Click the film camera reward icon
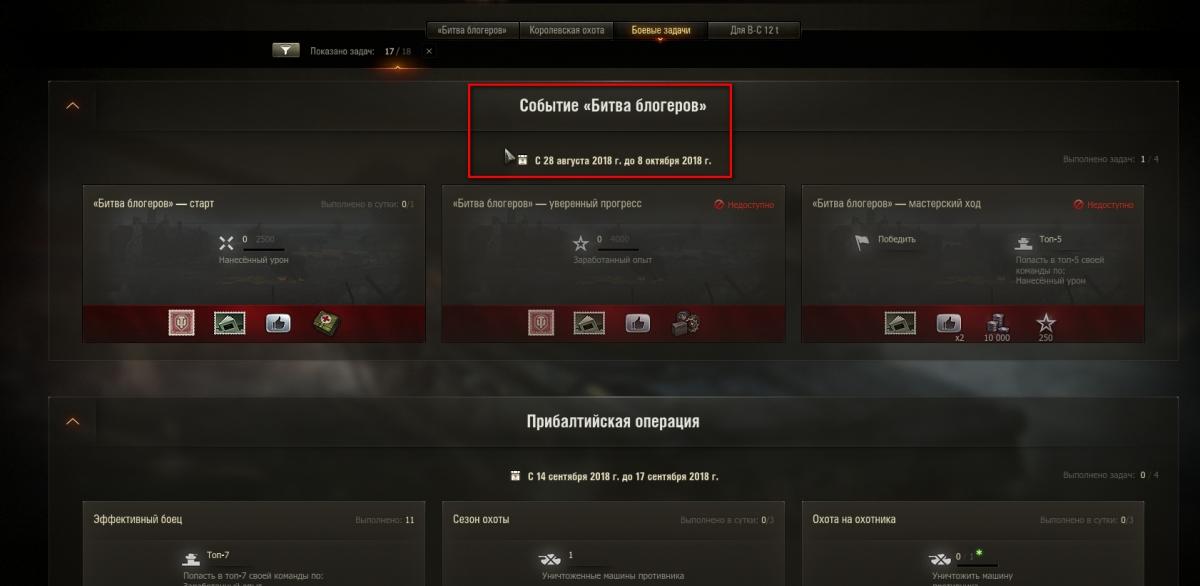The width and height of the screenshot is (1200, 586). (x=686, y=323)
